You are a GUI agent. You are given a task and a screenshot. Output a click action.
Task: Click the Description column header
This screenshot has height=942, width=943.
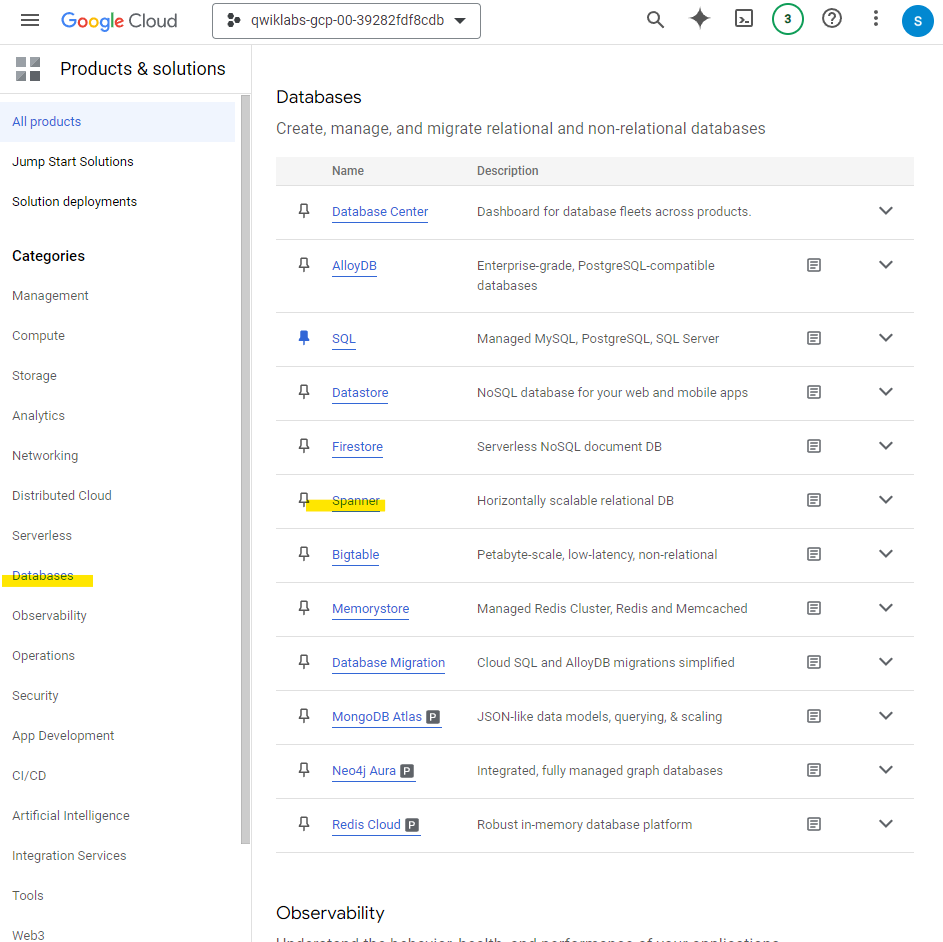point(508,171)
